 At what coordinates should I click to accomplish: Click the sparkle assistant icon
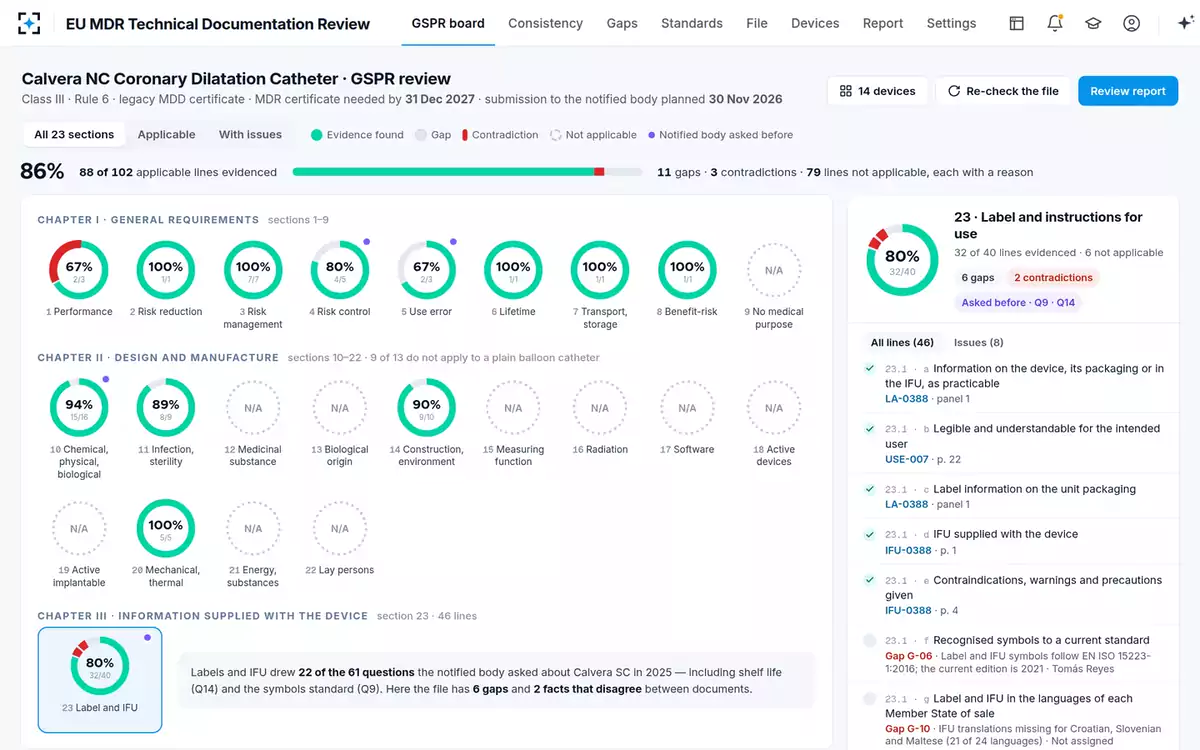click(x=1185, y=23)
